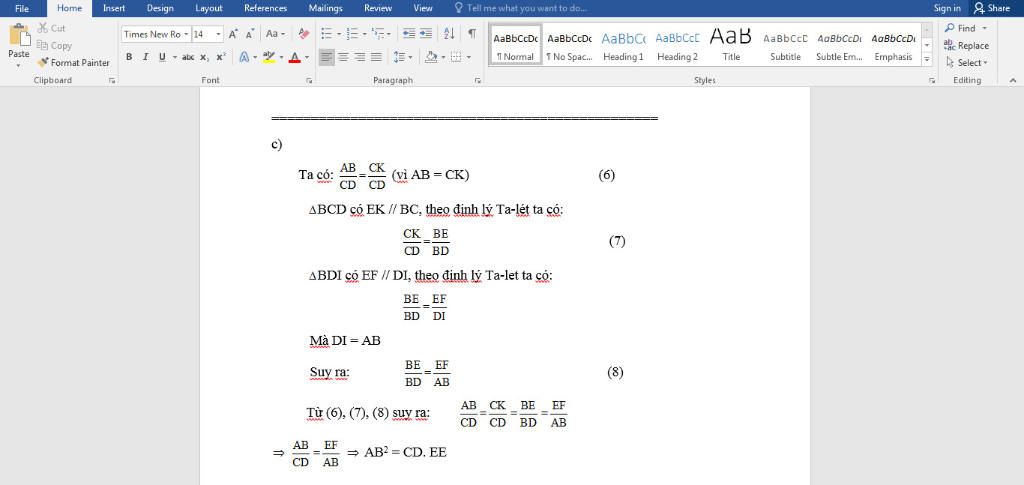1024x485 pixels.
Task: Apply the Normal style
Action: 515,44
